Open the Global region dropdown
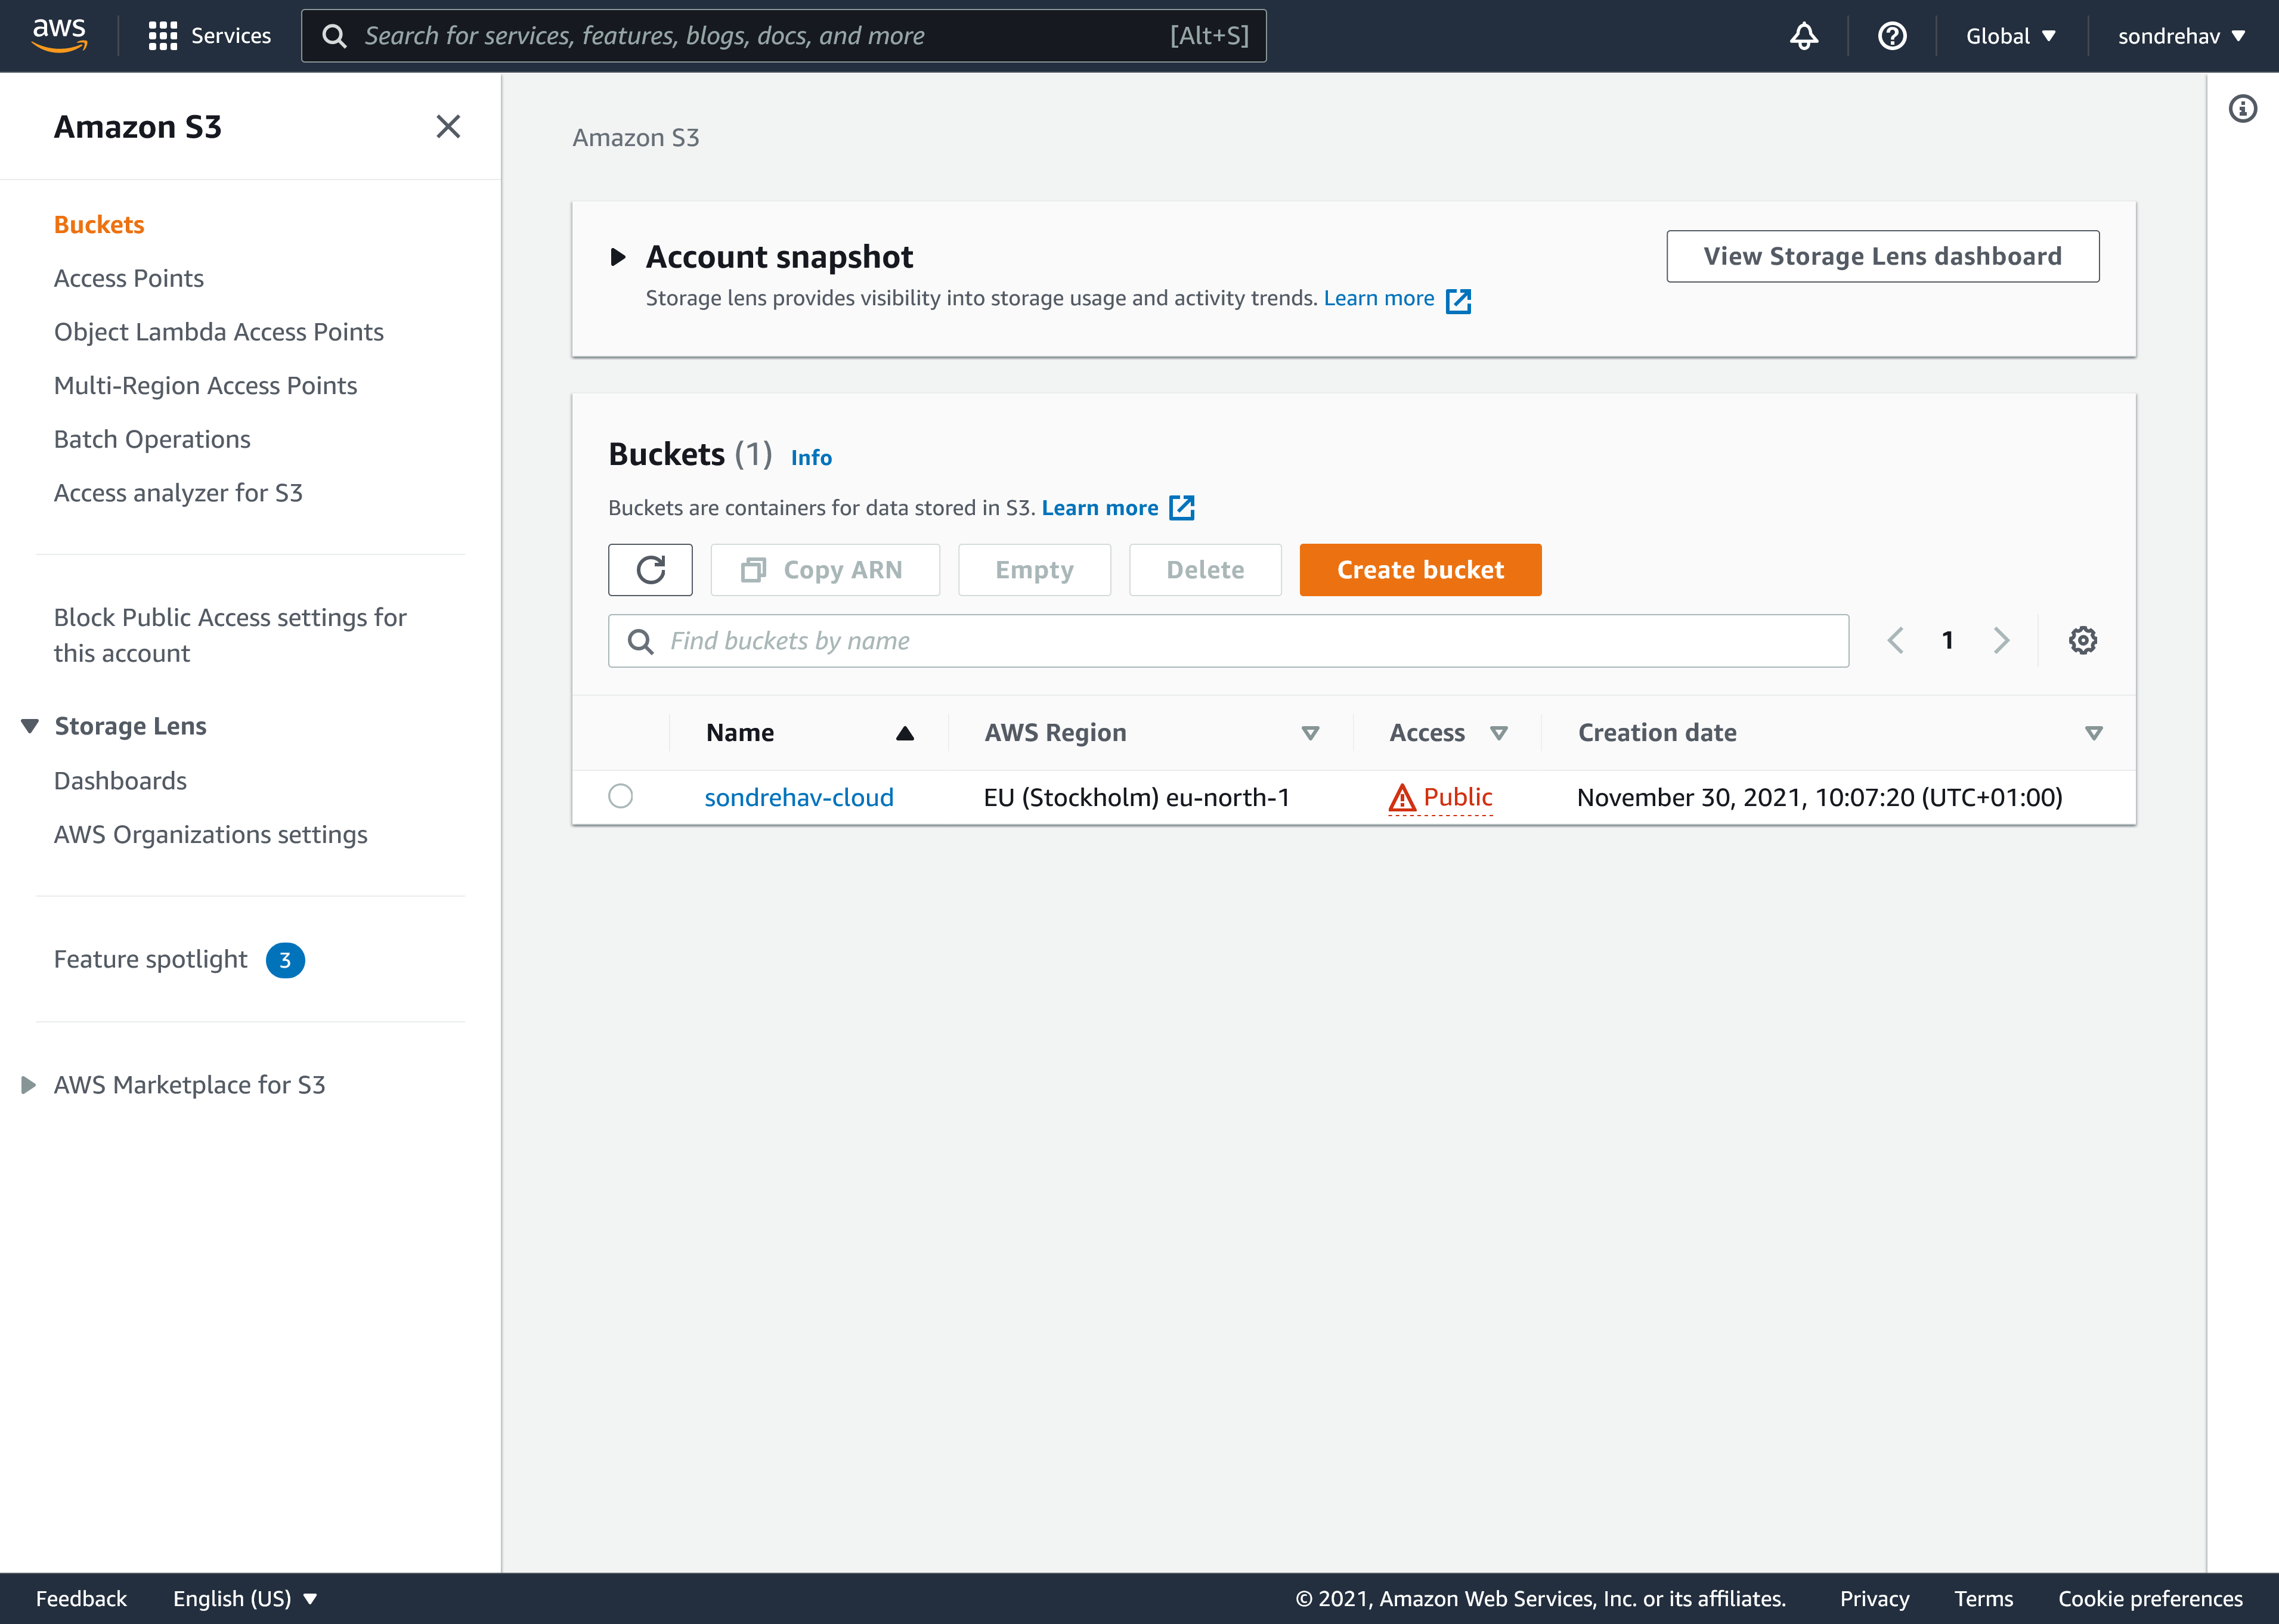 click(2010, 36)
